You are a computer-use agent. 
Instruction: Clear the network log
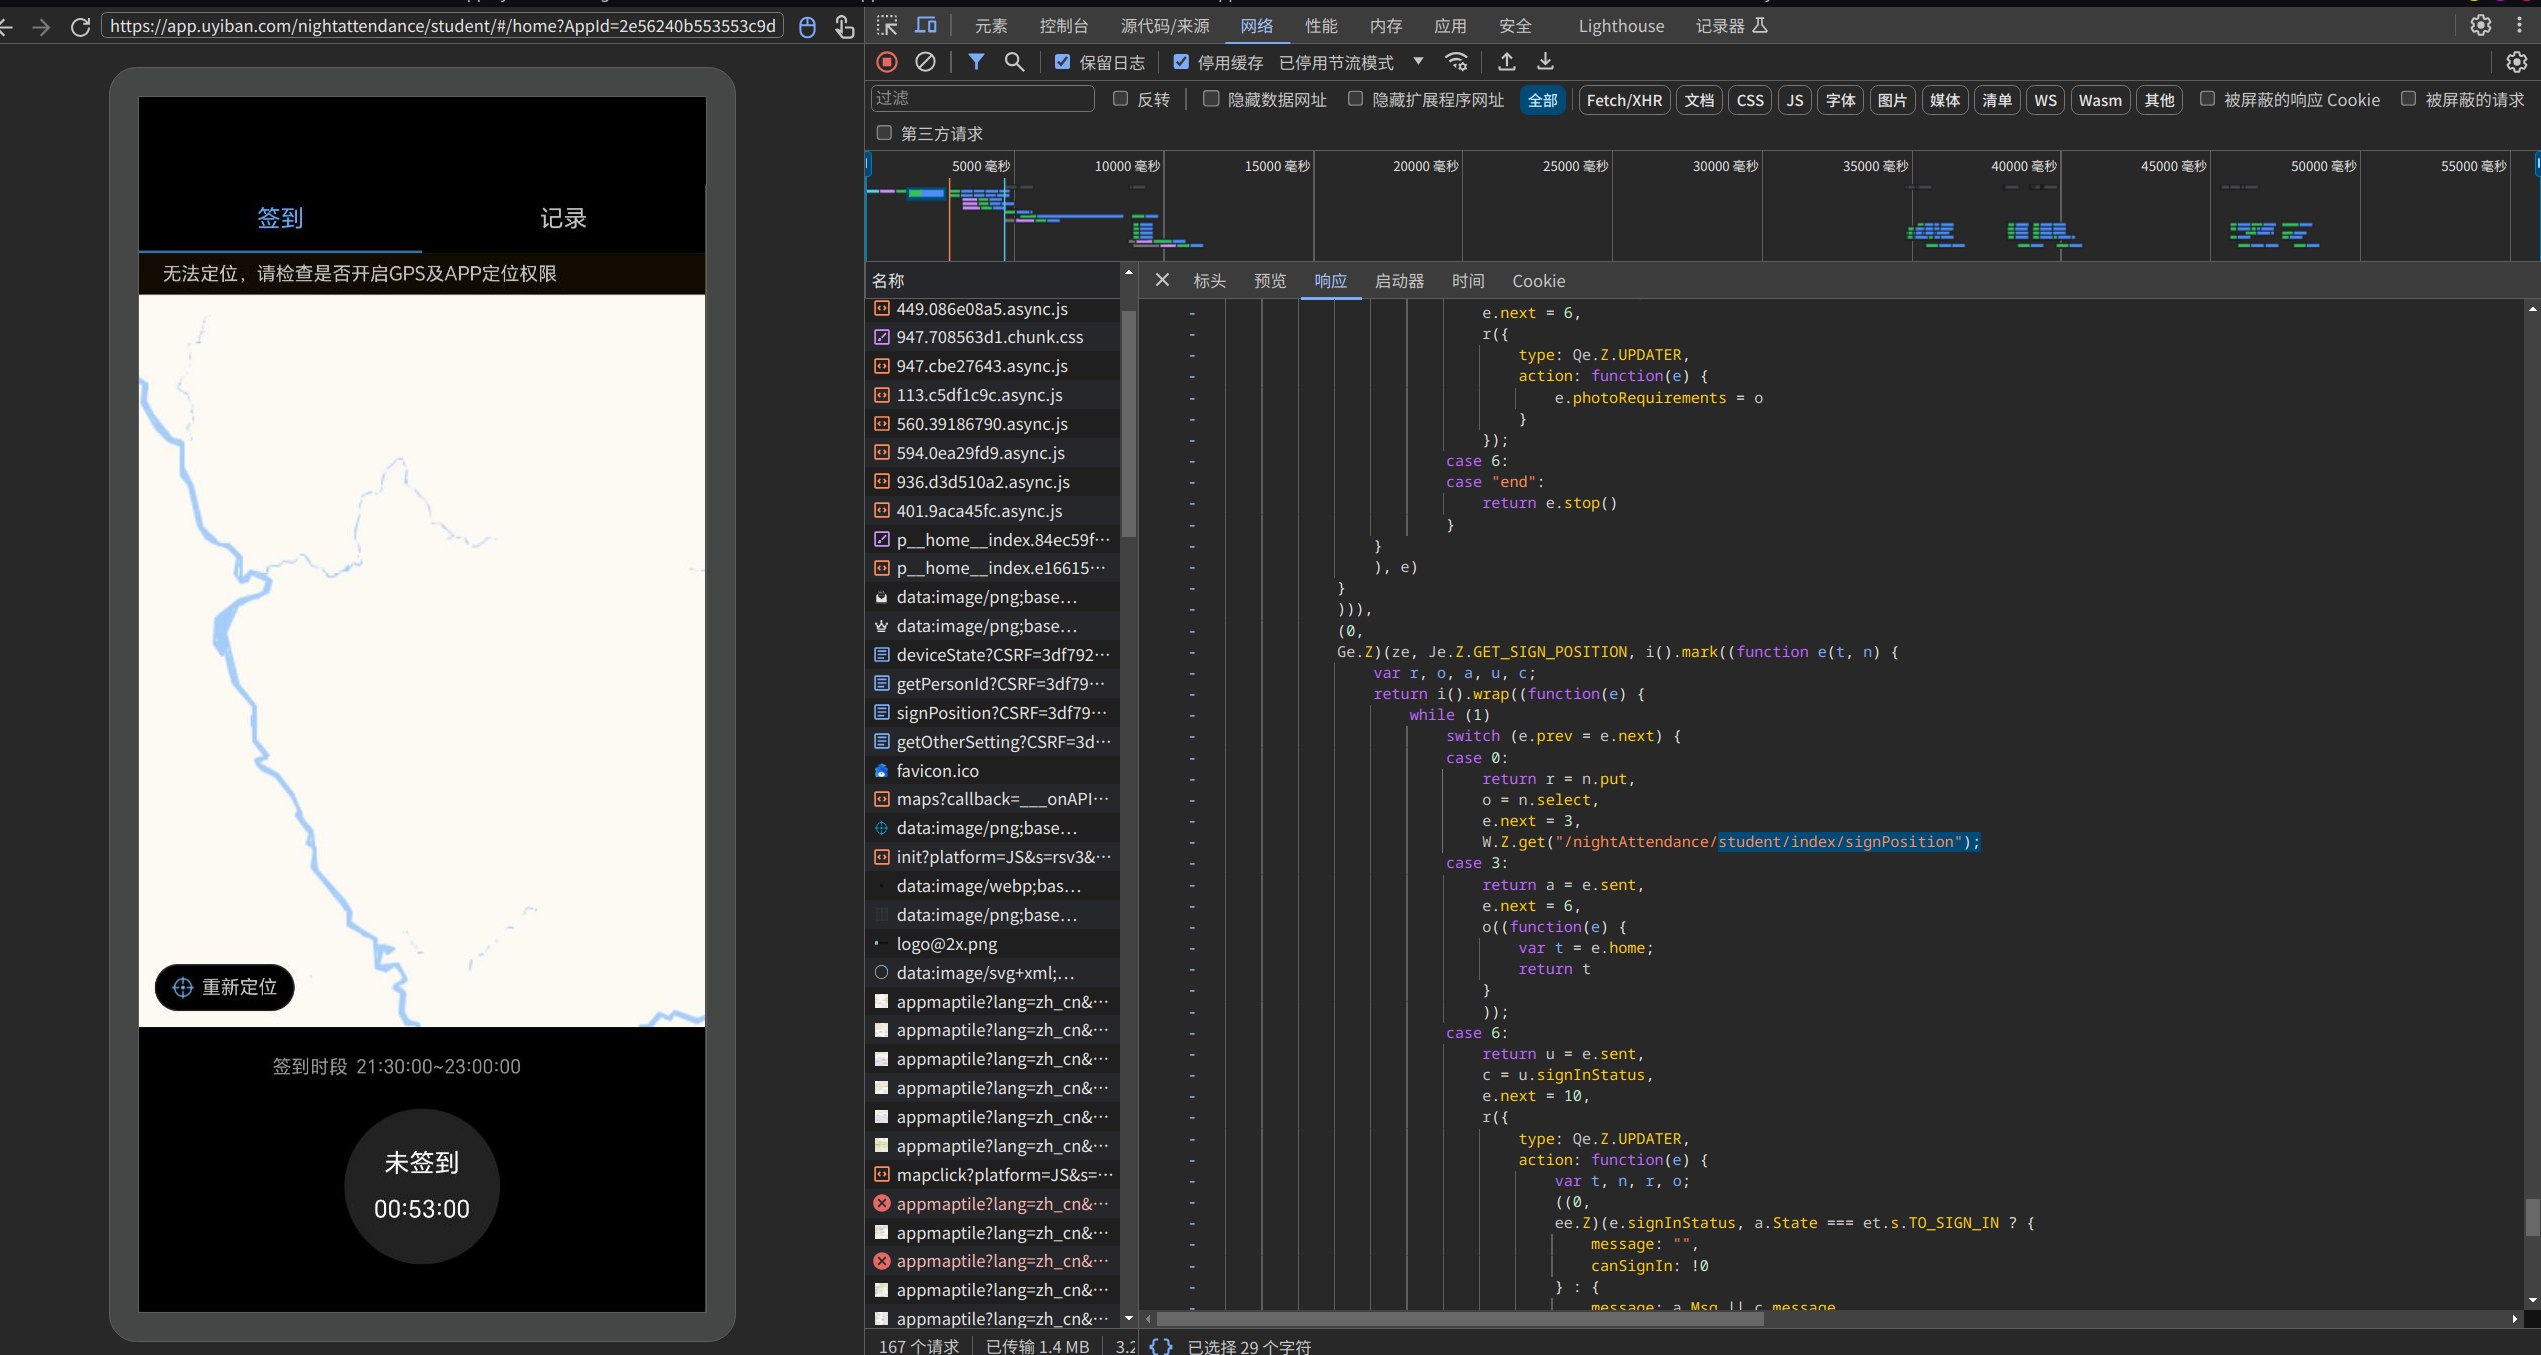tap(925, 62)
